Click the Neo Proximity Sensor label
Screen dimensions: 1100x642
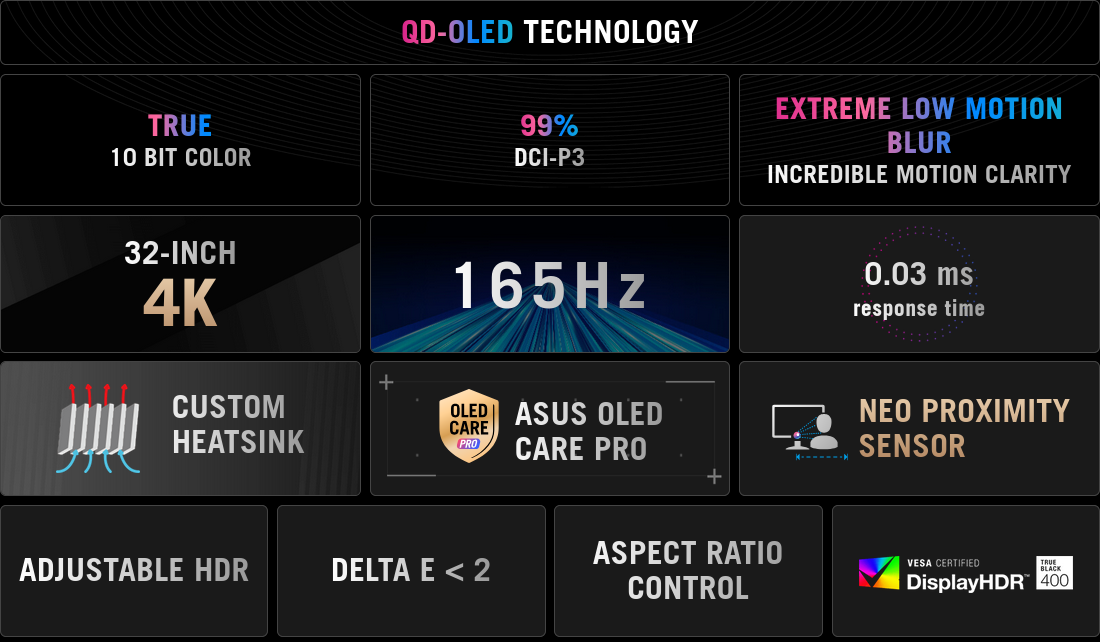pos(965,428)
